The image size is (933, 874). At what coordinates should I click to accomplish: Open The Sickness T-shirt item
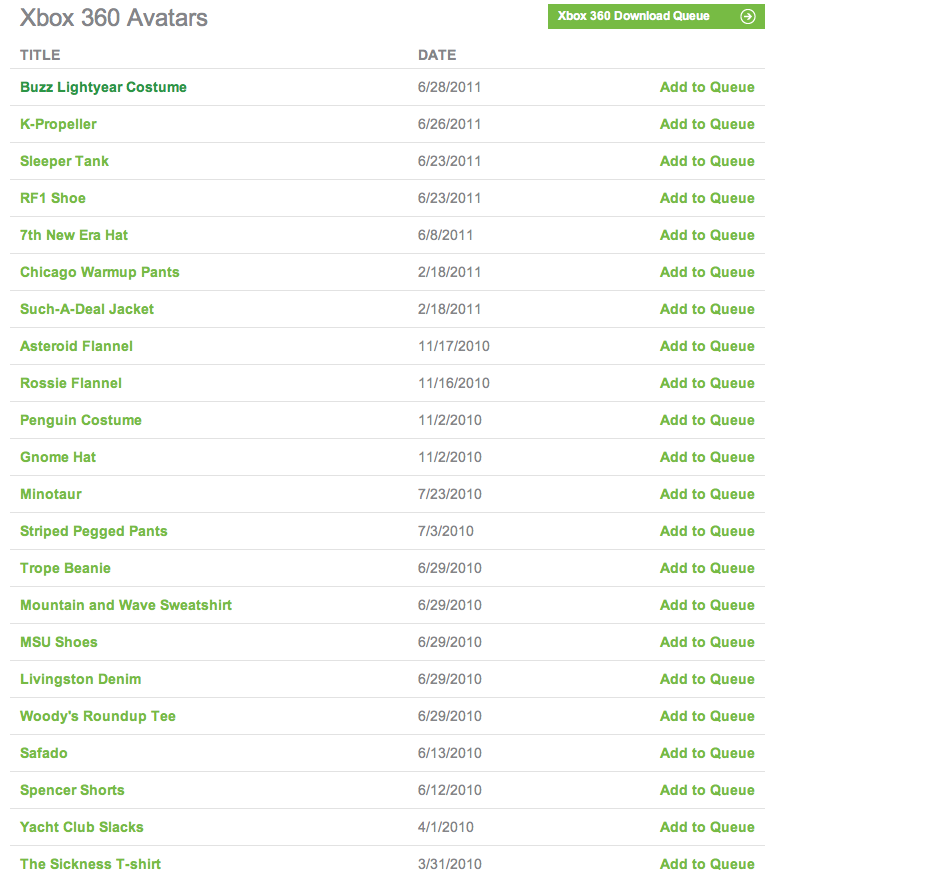pyautogui.click(x=90, y=864)
